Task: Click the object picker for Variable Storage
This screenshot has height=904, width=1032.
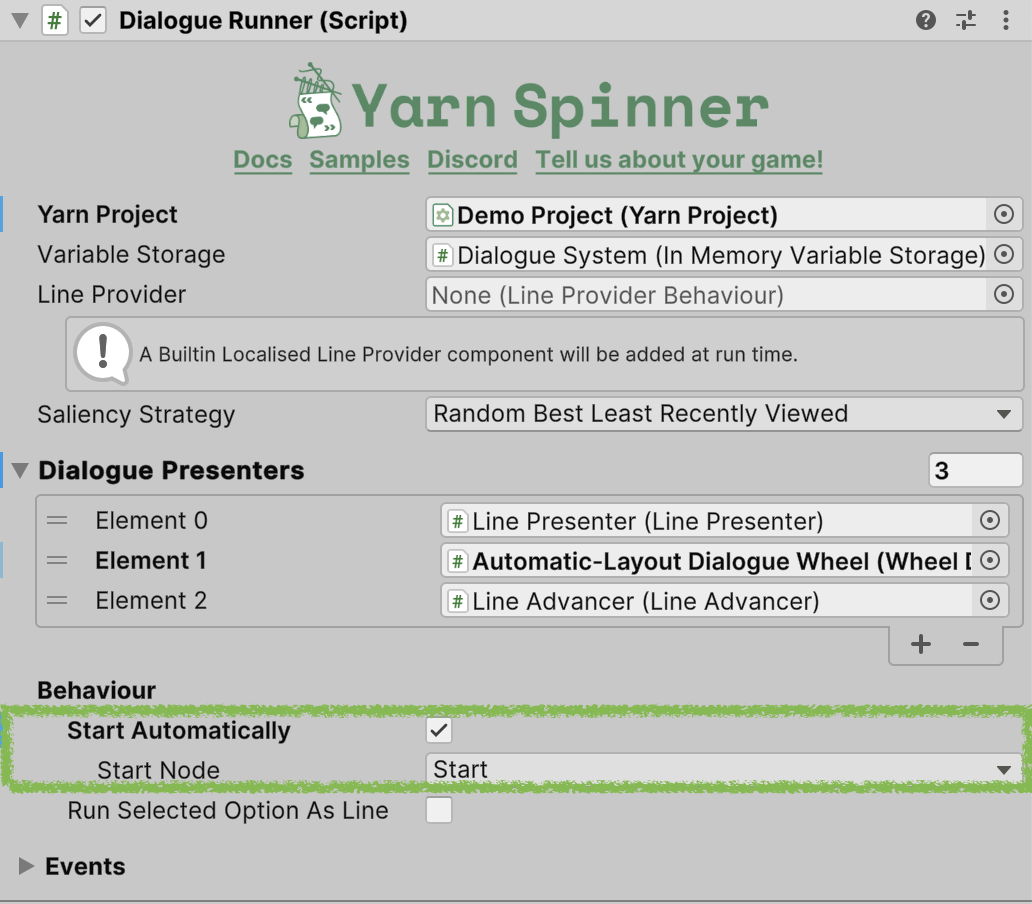Action: [1004, 255]
